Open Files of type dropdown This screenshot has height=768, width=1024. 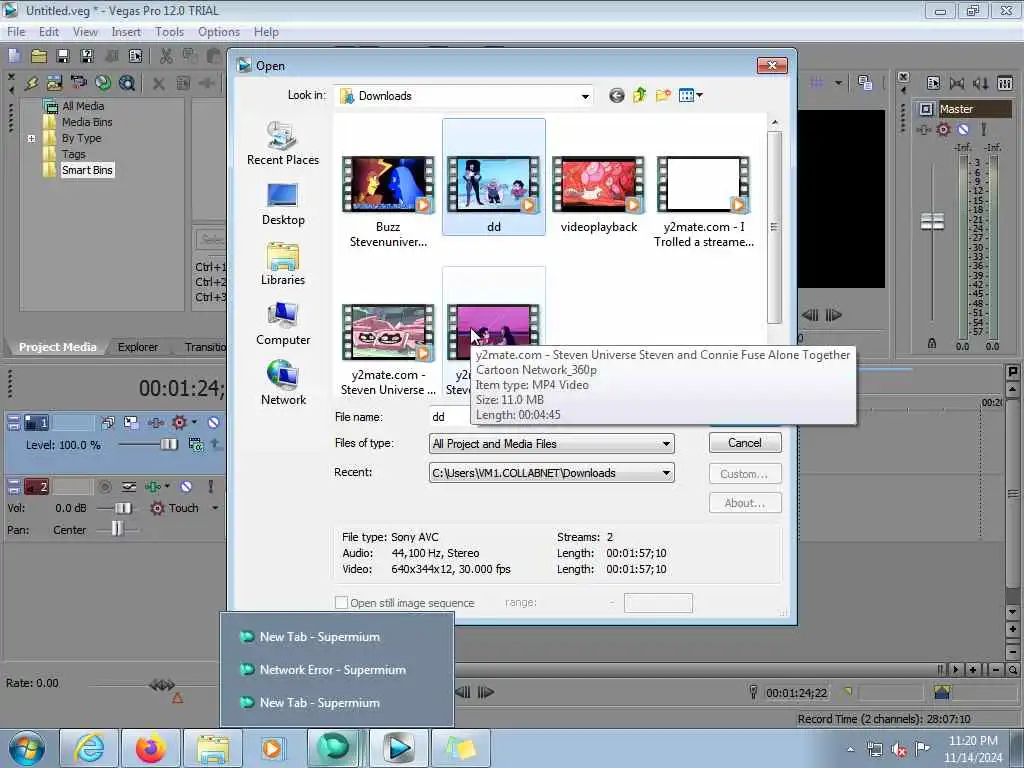[666, 444]
